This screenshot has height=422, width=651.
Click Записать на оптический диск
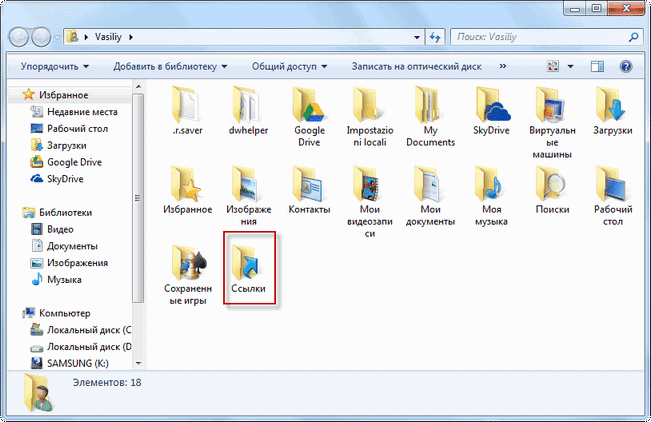tap(416, 66)
